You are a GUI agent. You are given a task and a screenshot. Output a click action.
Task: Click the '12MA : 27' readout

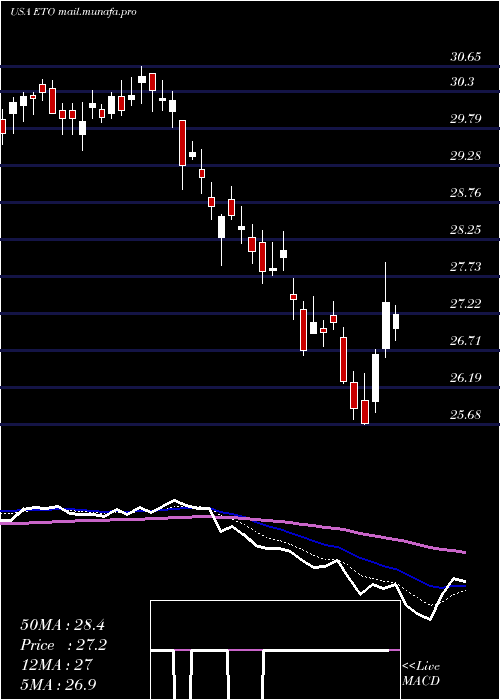56,665
